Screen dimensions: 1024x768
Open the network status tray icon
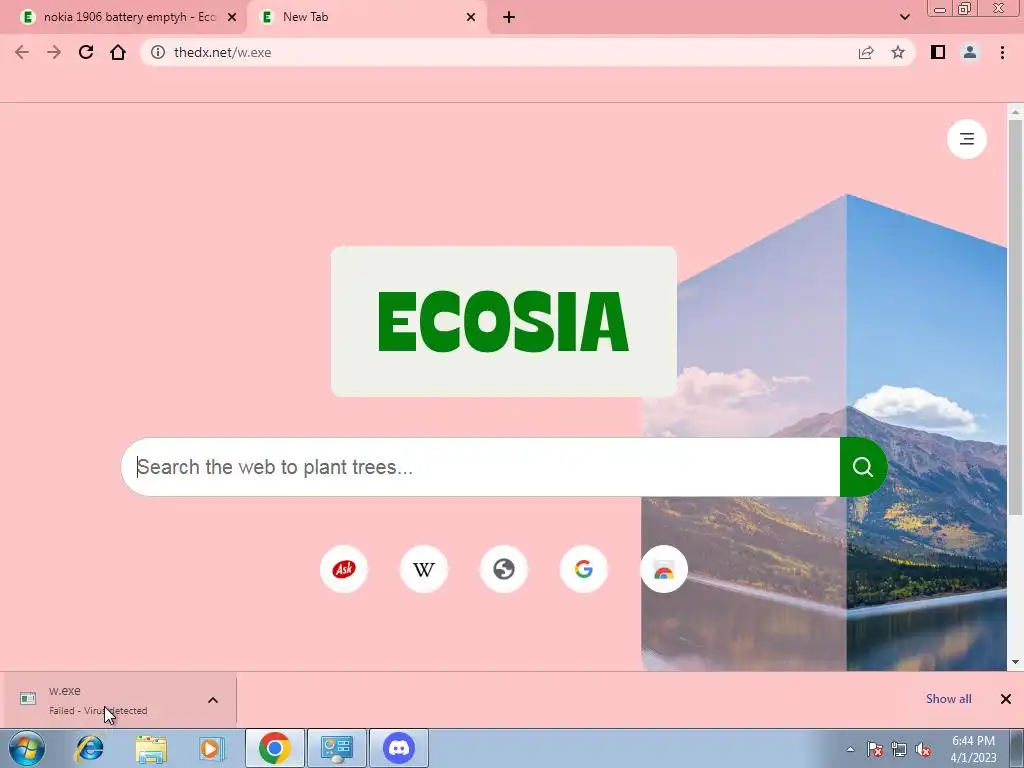pyautogui.click(x=899, y=749)
